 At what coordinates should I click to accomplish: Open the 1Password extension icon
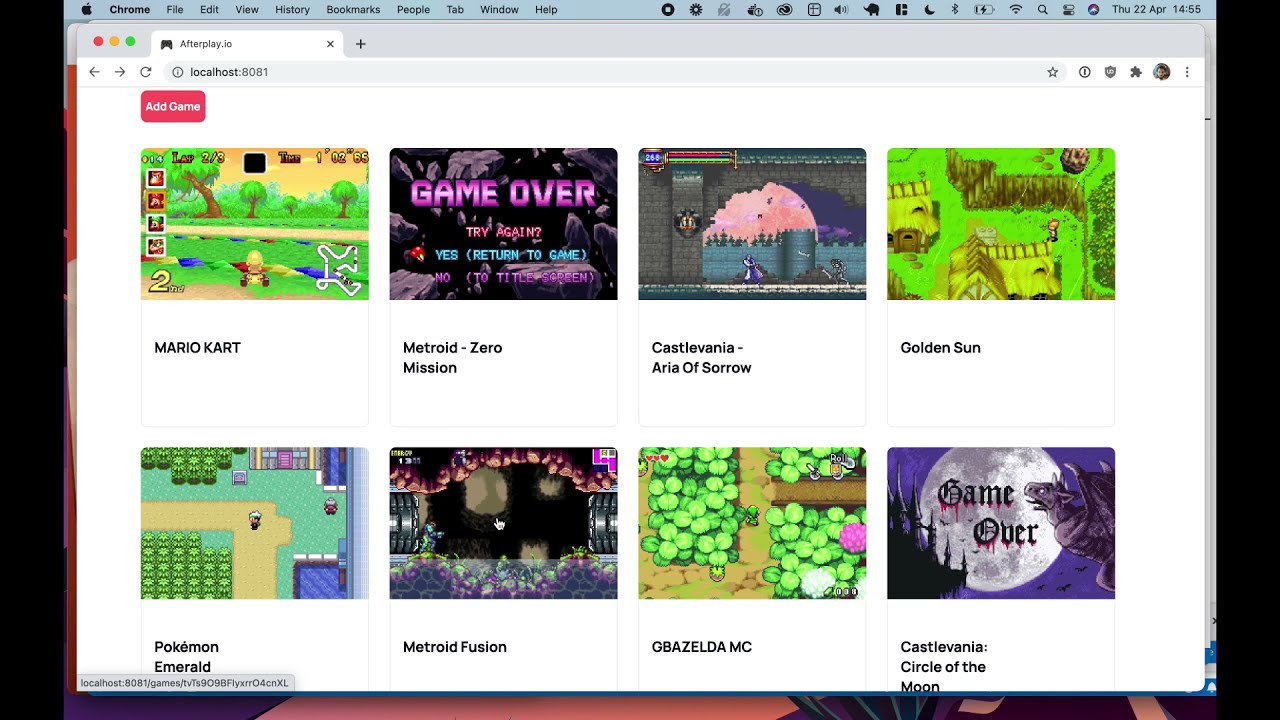click(x=1084, y=72)
